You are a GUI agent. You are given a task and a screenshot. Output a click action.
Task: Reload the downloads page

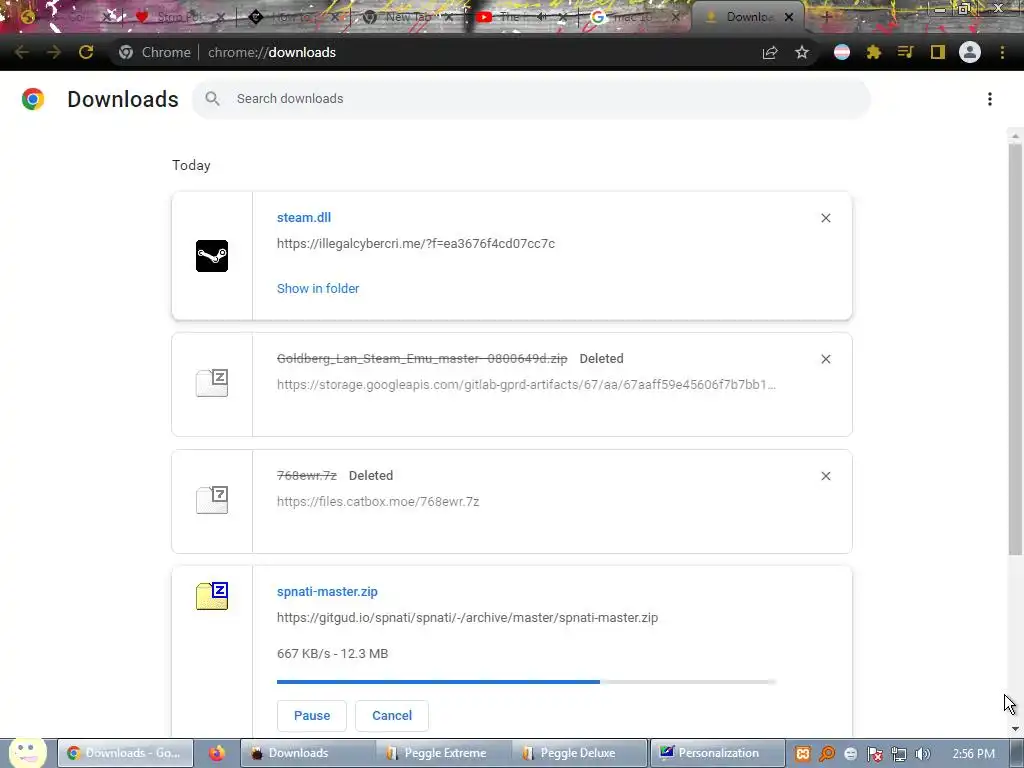(86, 52)
